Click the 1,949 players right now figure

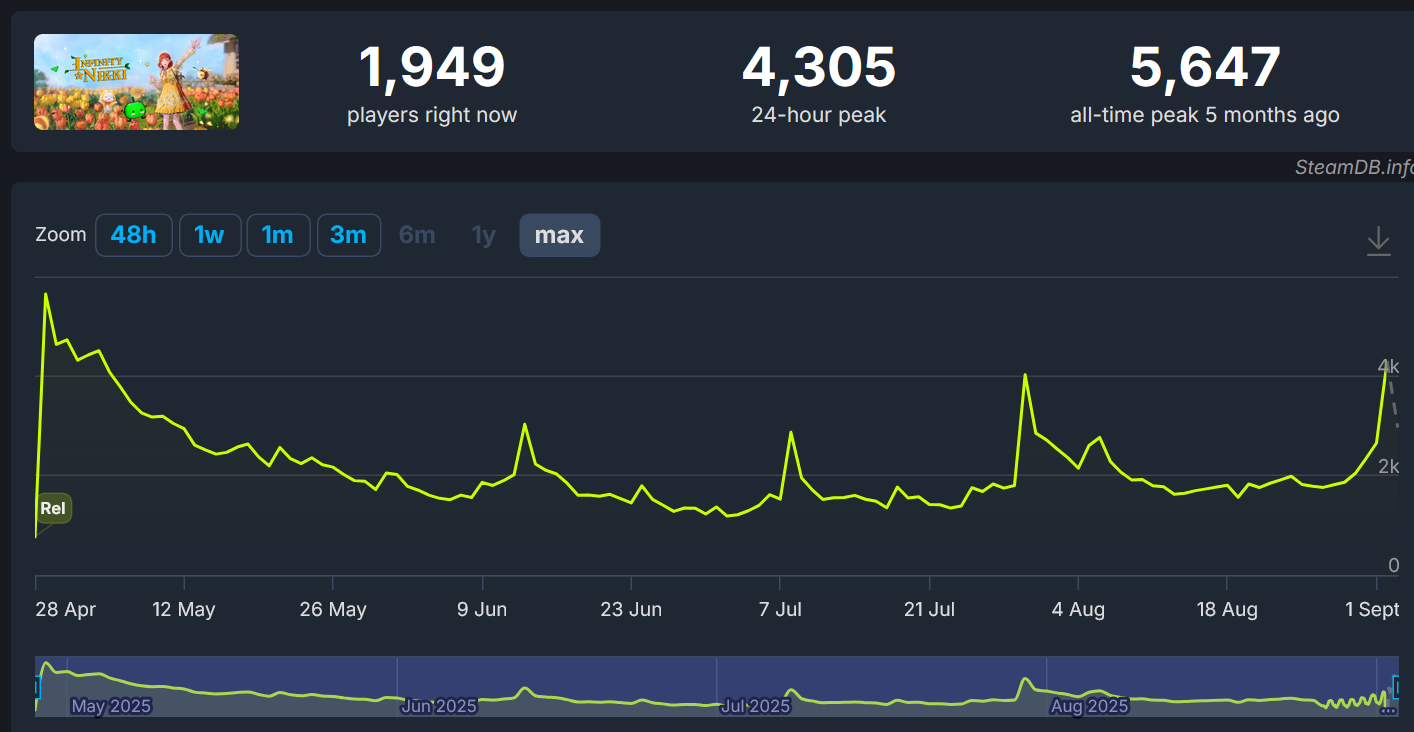click(x=432, y=68)
